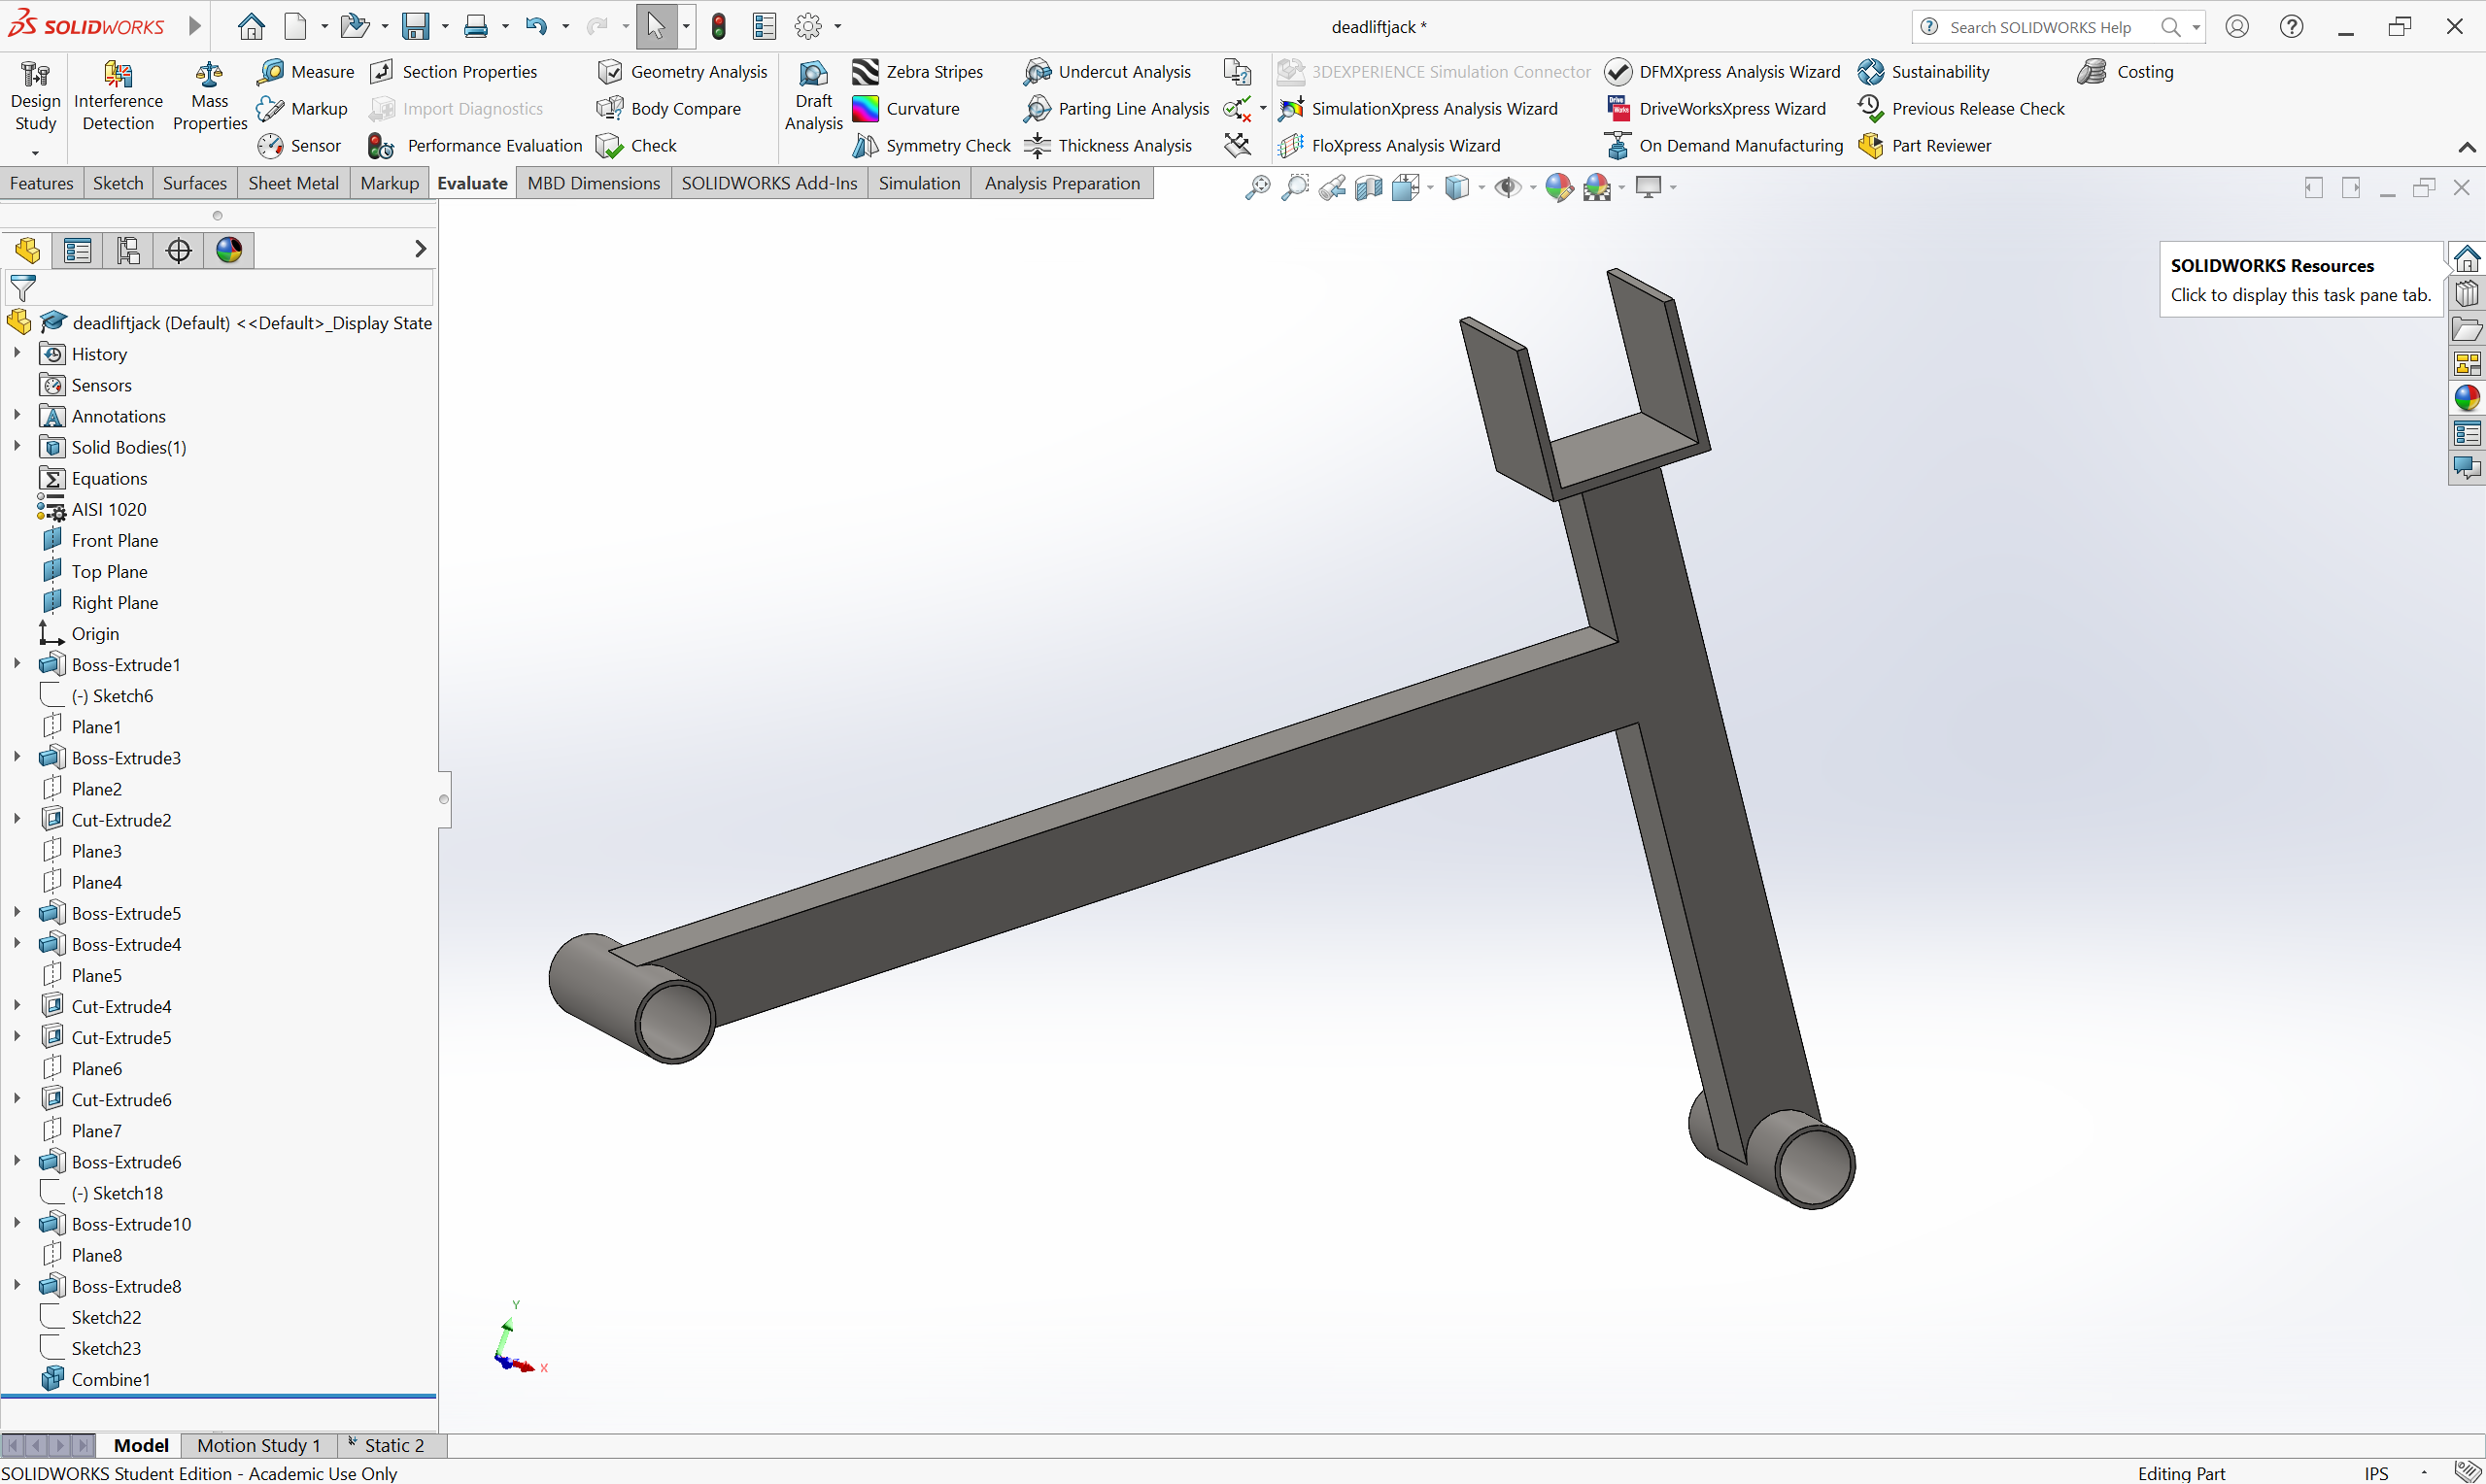Run Previous Release Check
This screenshot has height=1484, width=2486.
[x=1961, y=108]
